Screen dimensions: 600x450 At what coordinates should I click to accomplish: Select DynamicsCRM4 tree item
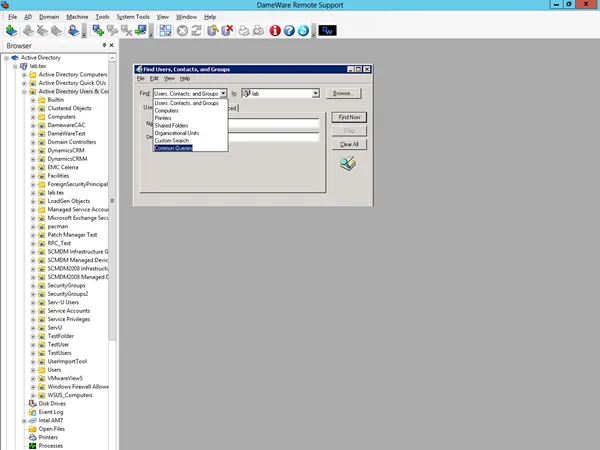[x=67, y=159]
